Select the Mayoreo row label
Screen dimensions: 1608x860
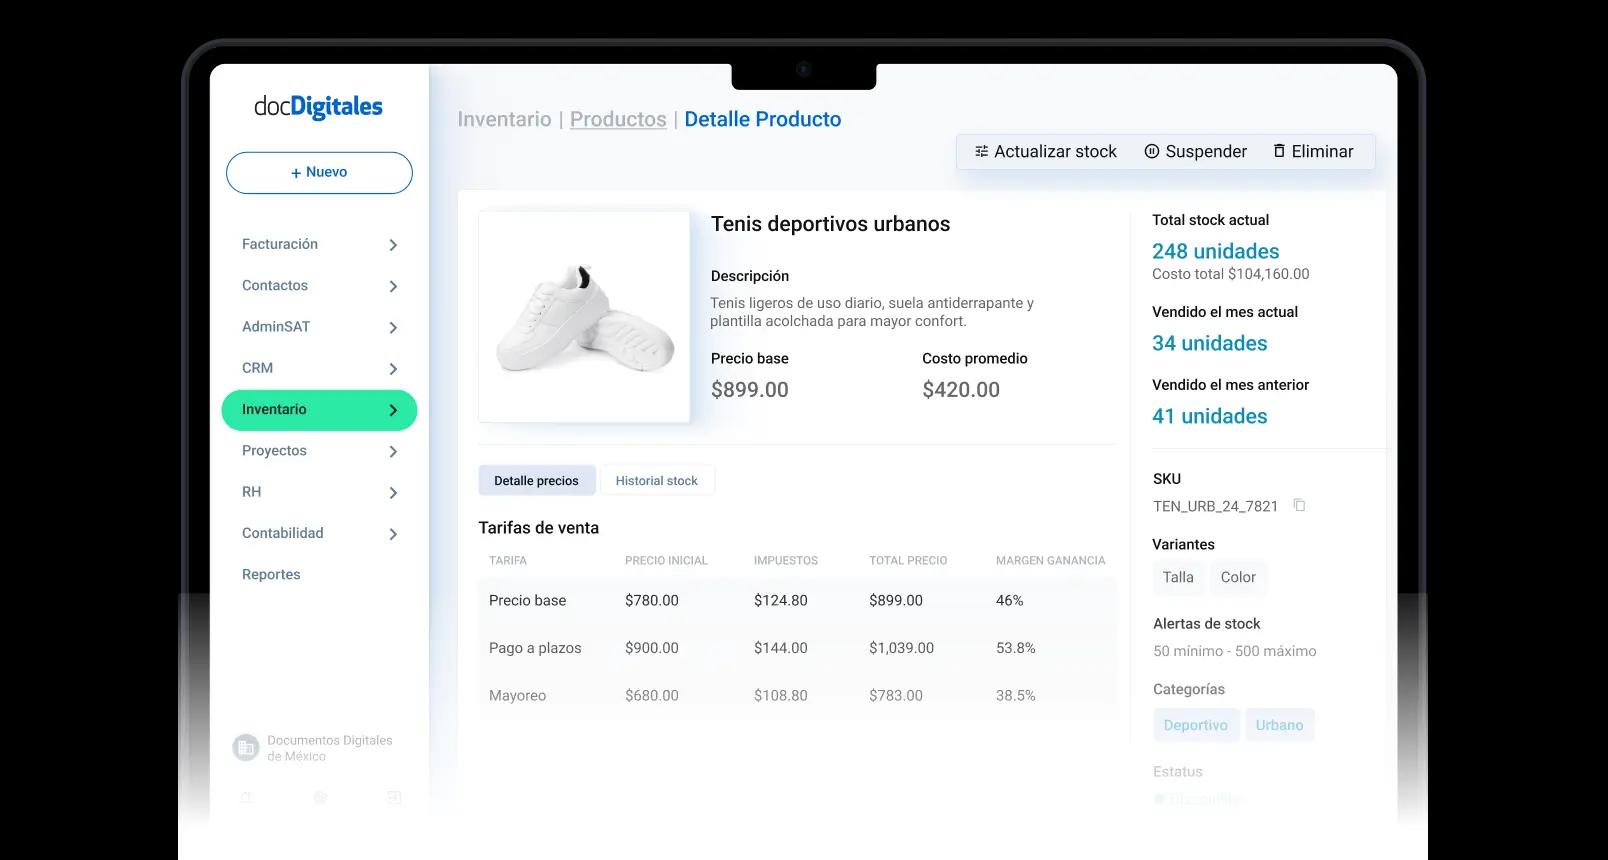518,695
